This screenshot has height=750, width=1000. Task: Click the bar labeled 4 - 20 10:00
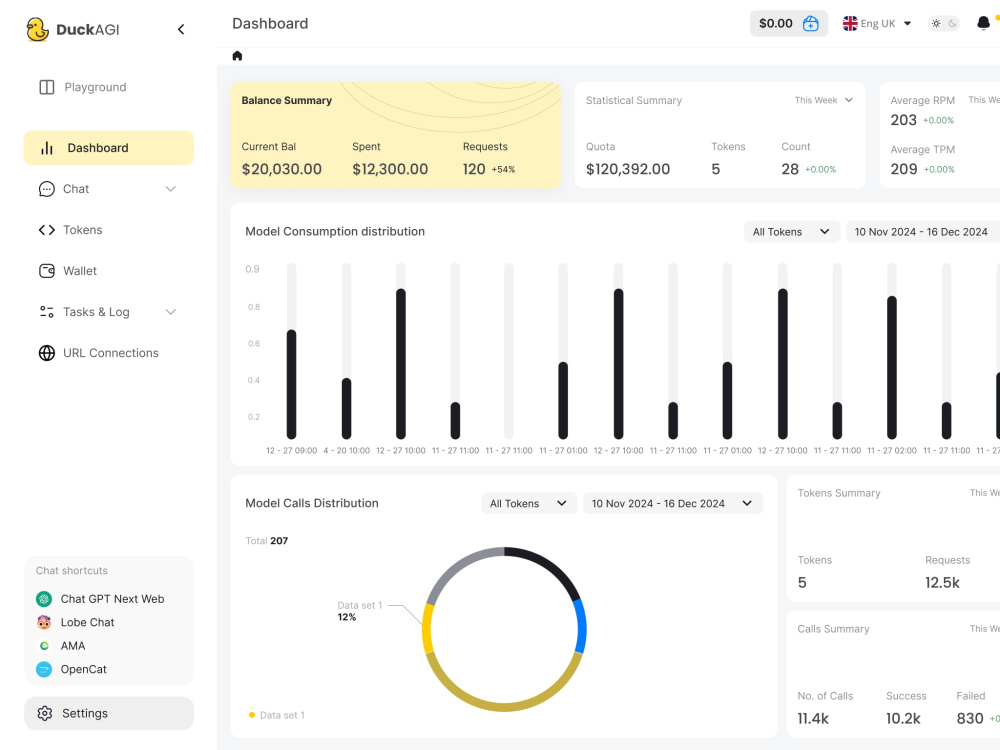[x=346, y=408]
